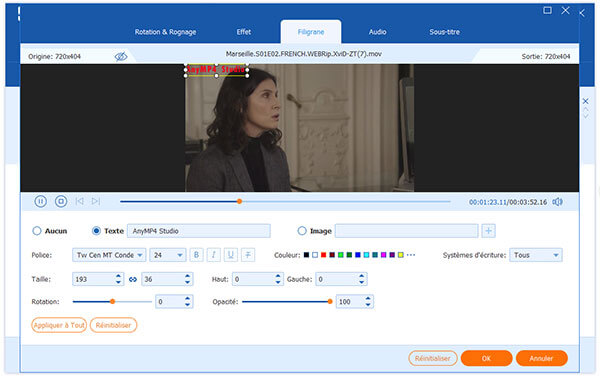Open the font size 24 dropdown
The image size is (600, 378).
point(168,255)
